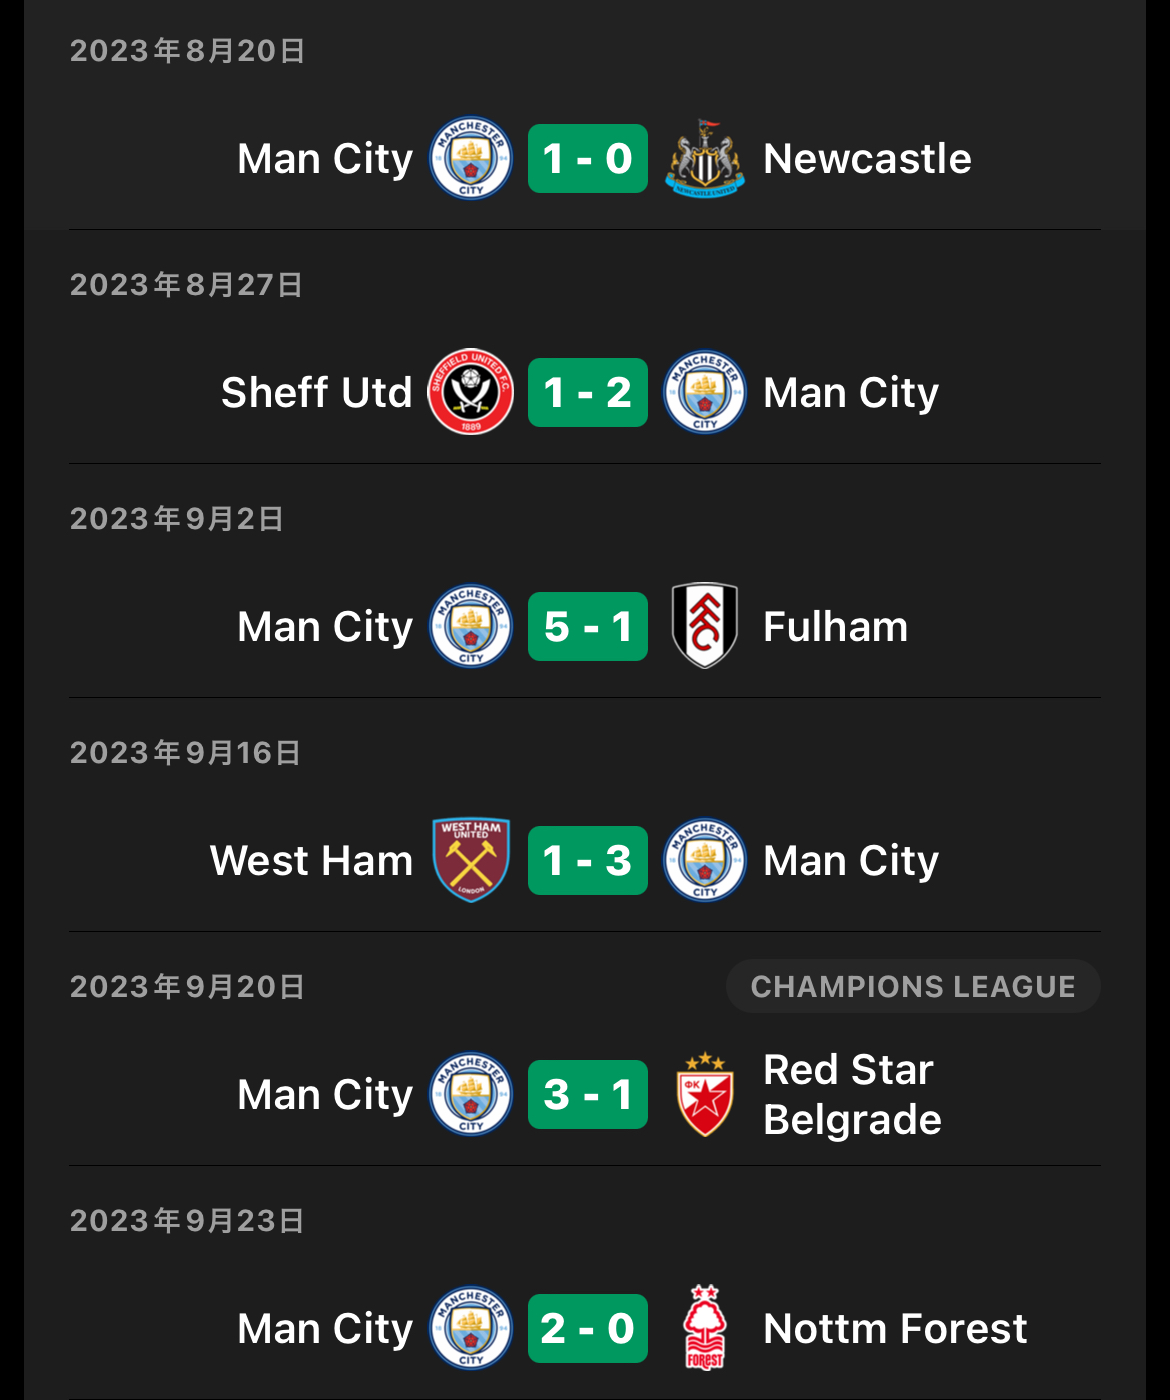Image resolution: width=1170 pixels, height=1400 pixels.
Task: Open the 2 - 0 score versus Nottm Forest
Action: (x=588, y=1328)
